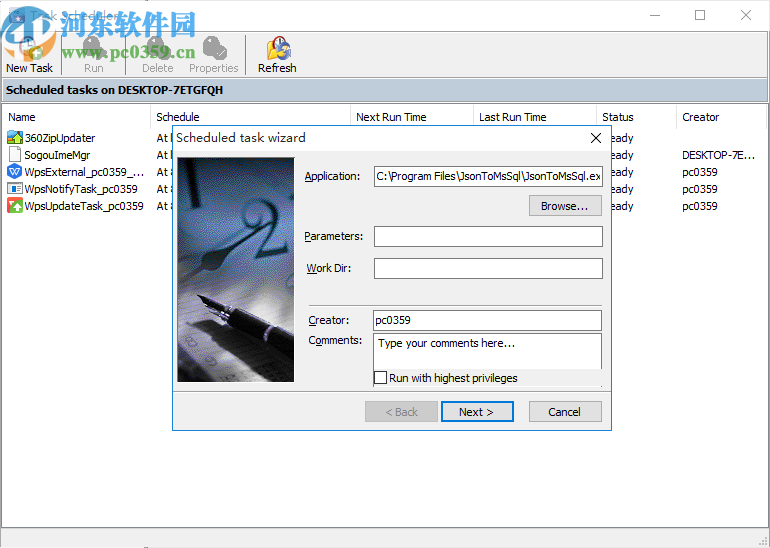Select the WpsUpdateTask_pc0359 task icon
770x548 pixels.
pyautogui.click(x=15, y=206)
